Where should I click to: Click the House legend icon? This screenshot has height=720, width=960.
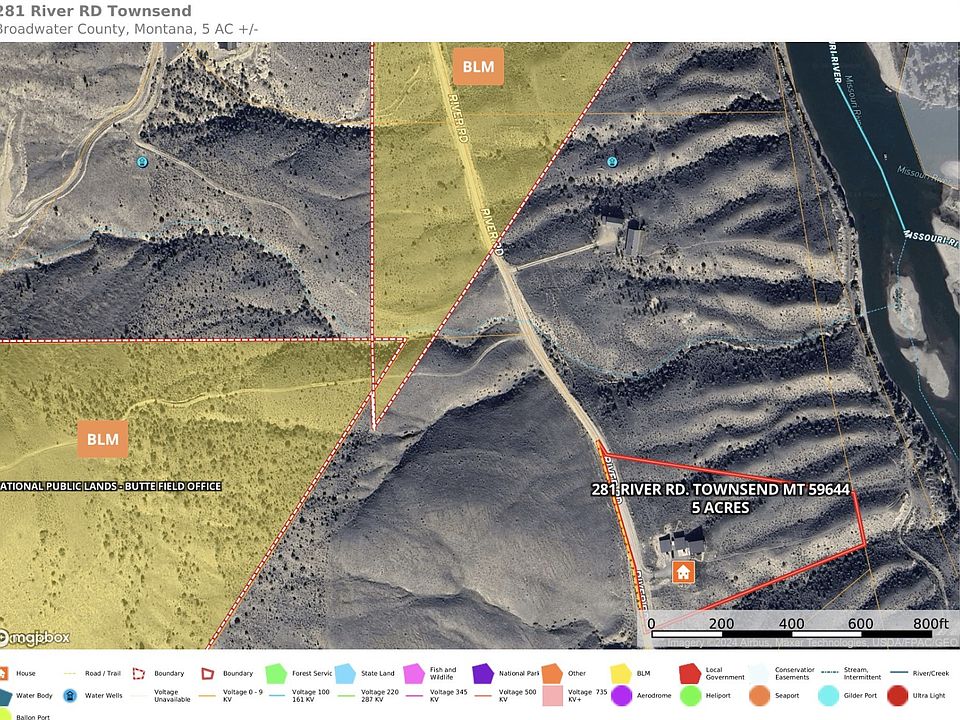click(4, 673)
